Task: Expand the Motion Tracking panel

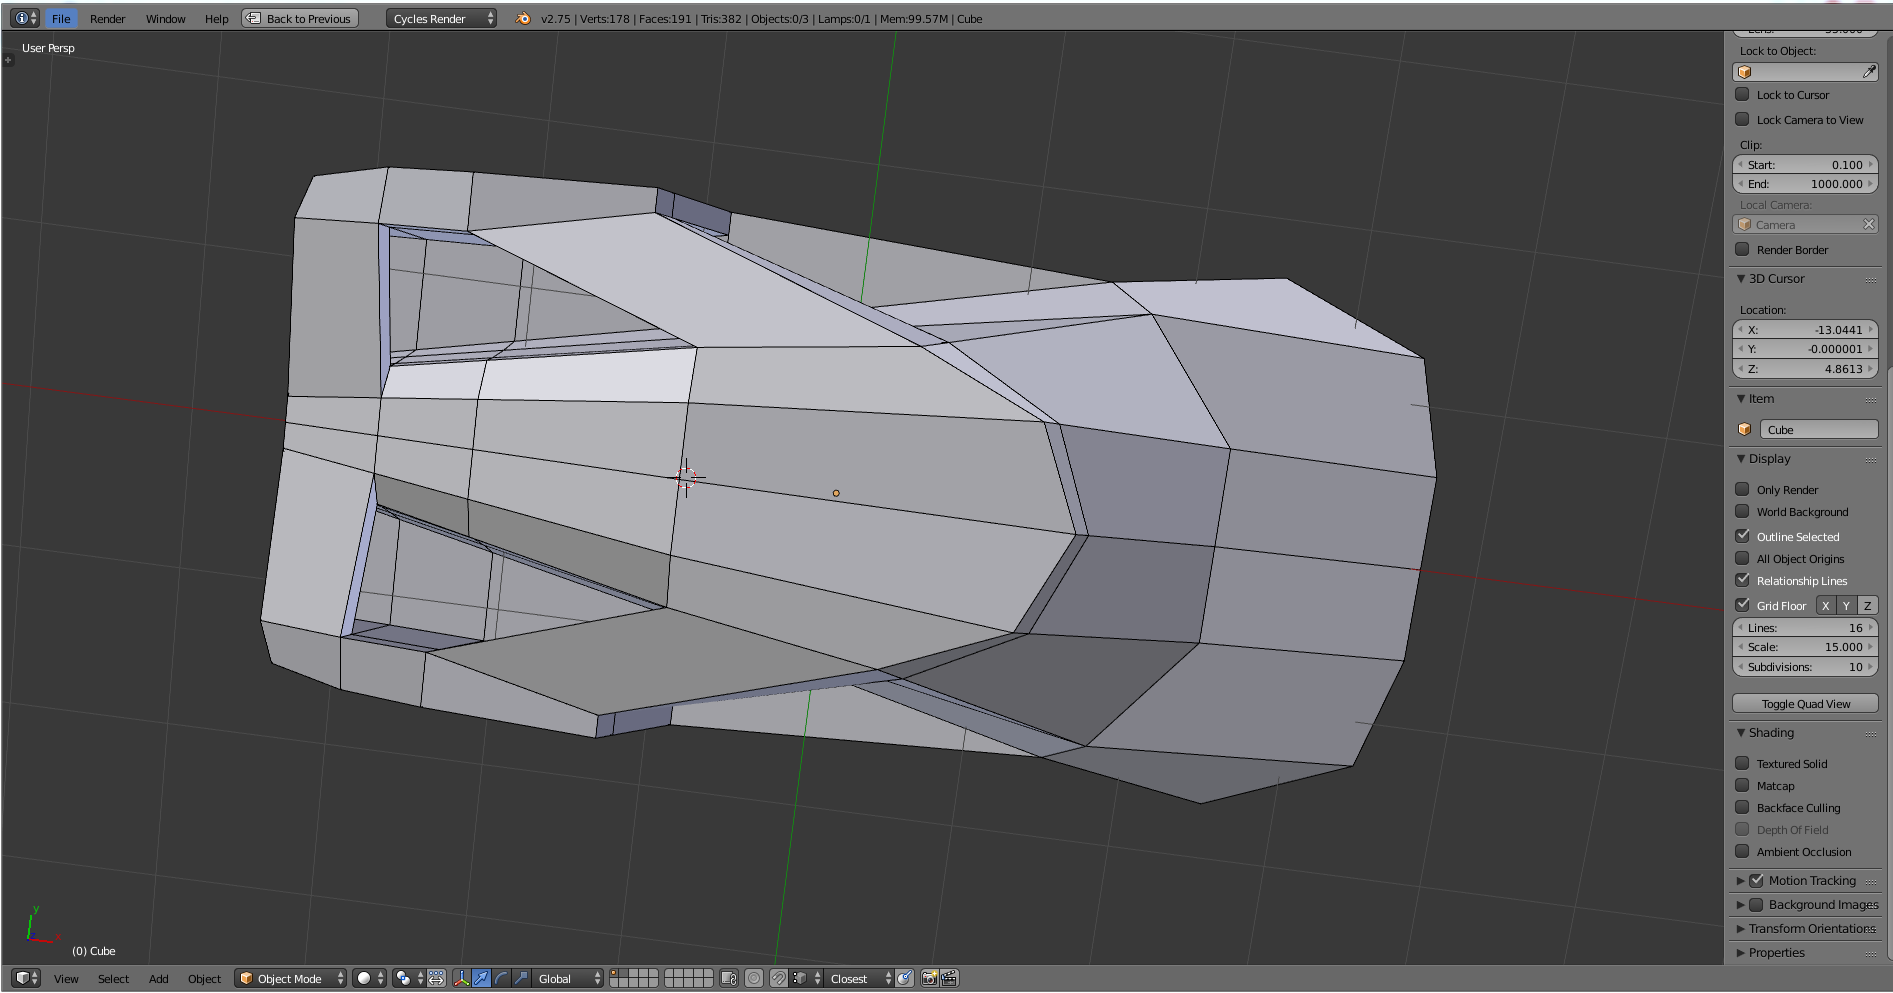Action: click(x=1741, y=881)
